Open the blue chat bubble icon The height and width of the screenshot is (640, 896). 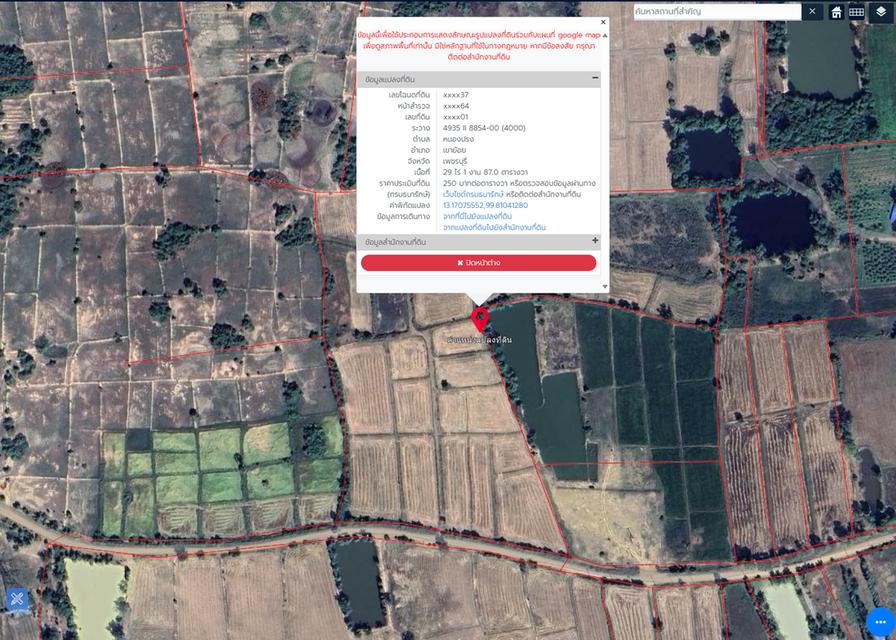tap(879, 621)
